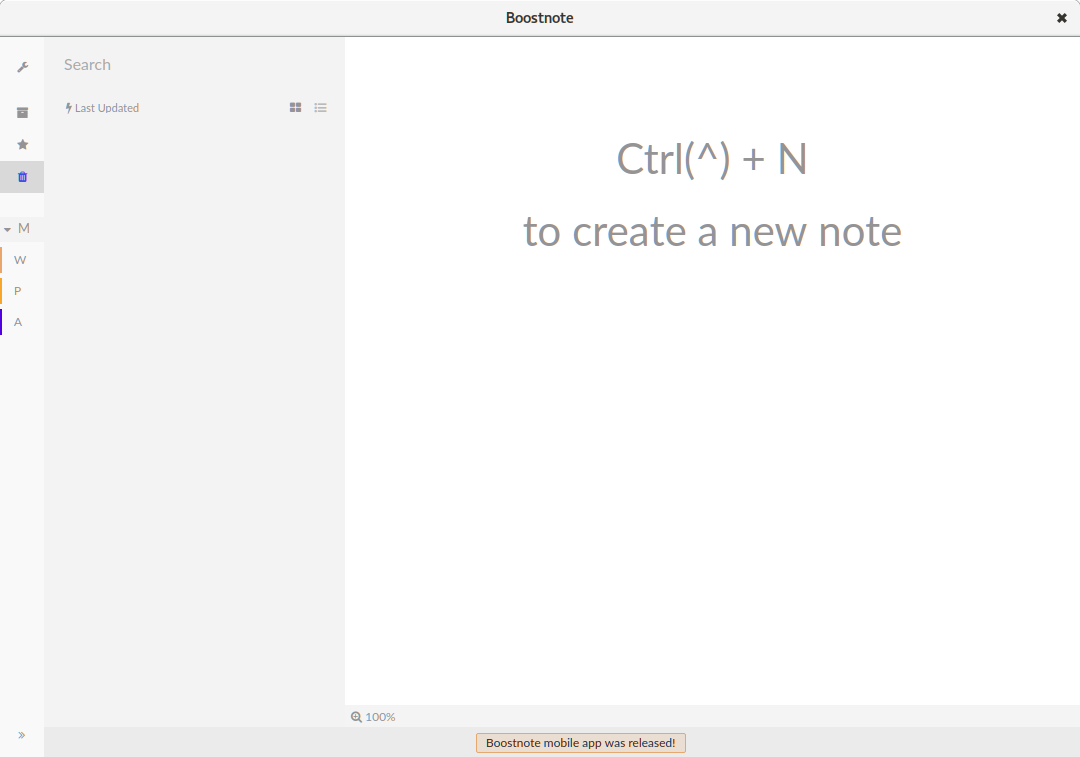Click the 100% zoom control
Viewport: 1080px width, 757px height.
373,717
